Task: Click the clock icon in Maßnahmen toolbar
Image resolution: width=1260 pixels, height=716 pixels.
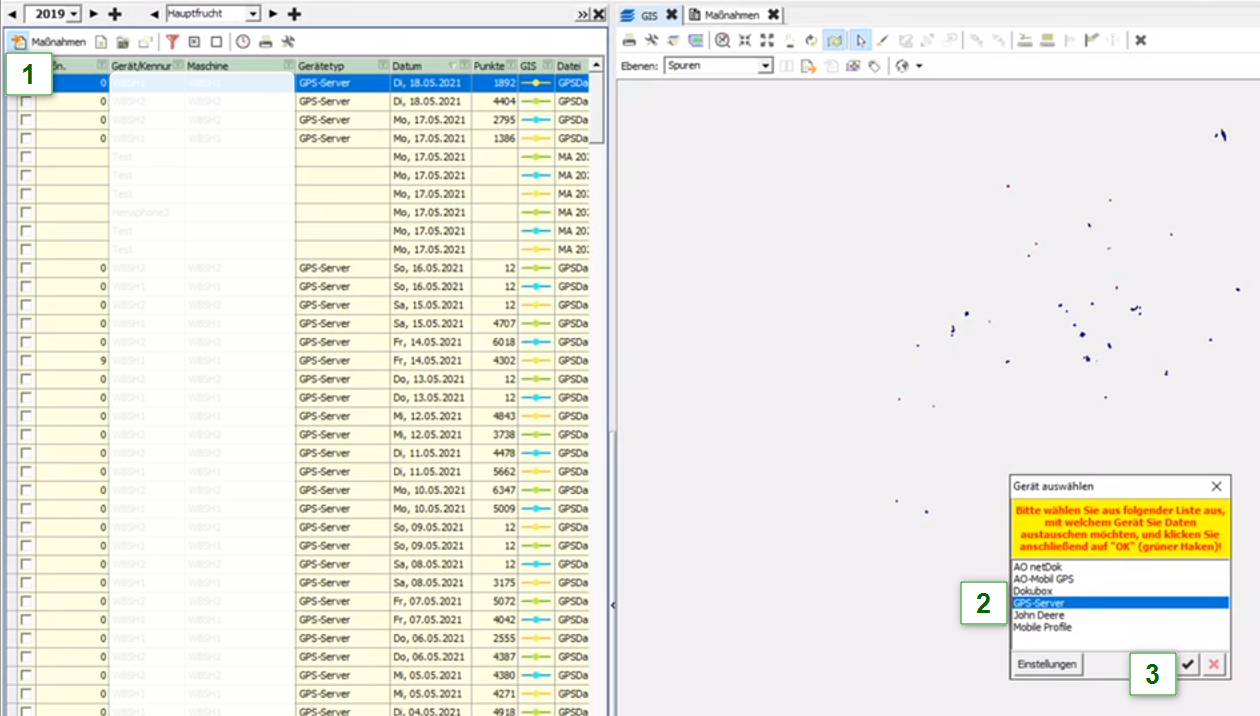Action: point(243,42)
